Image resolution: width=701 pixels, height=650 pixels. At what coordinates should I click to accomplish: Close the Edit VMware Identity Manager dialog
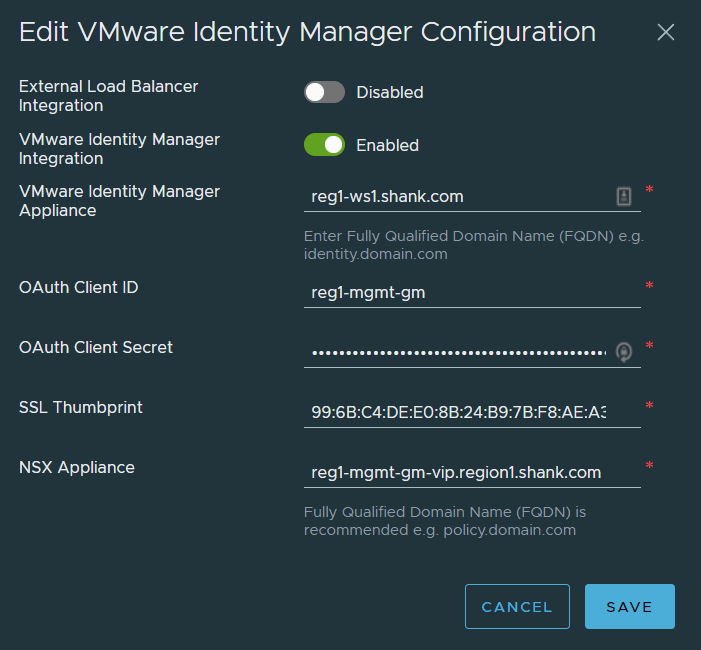pyautogui.click(x=666, y=32)
